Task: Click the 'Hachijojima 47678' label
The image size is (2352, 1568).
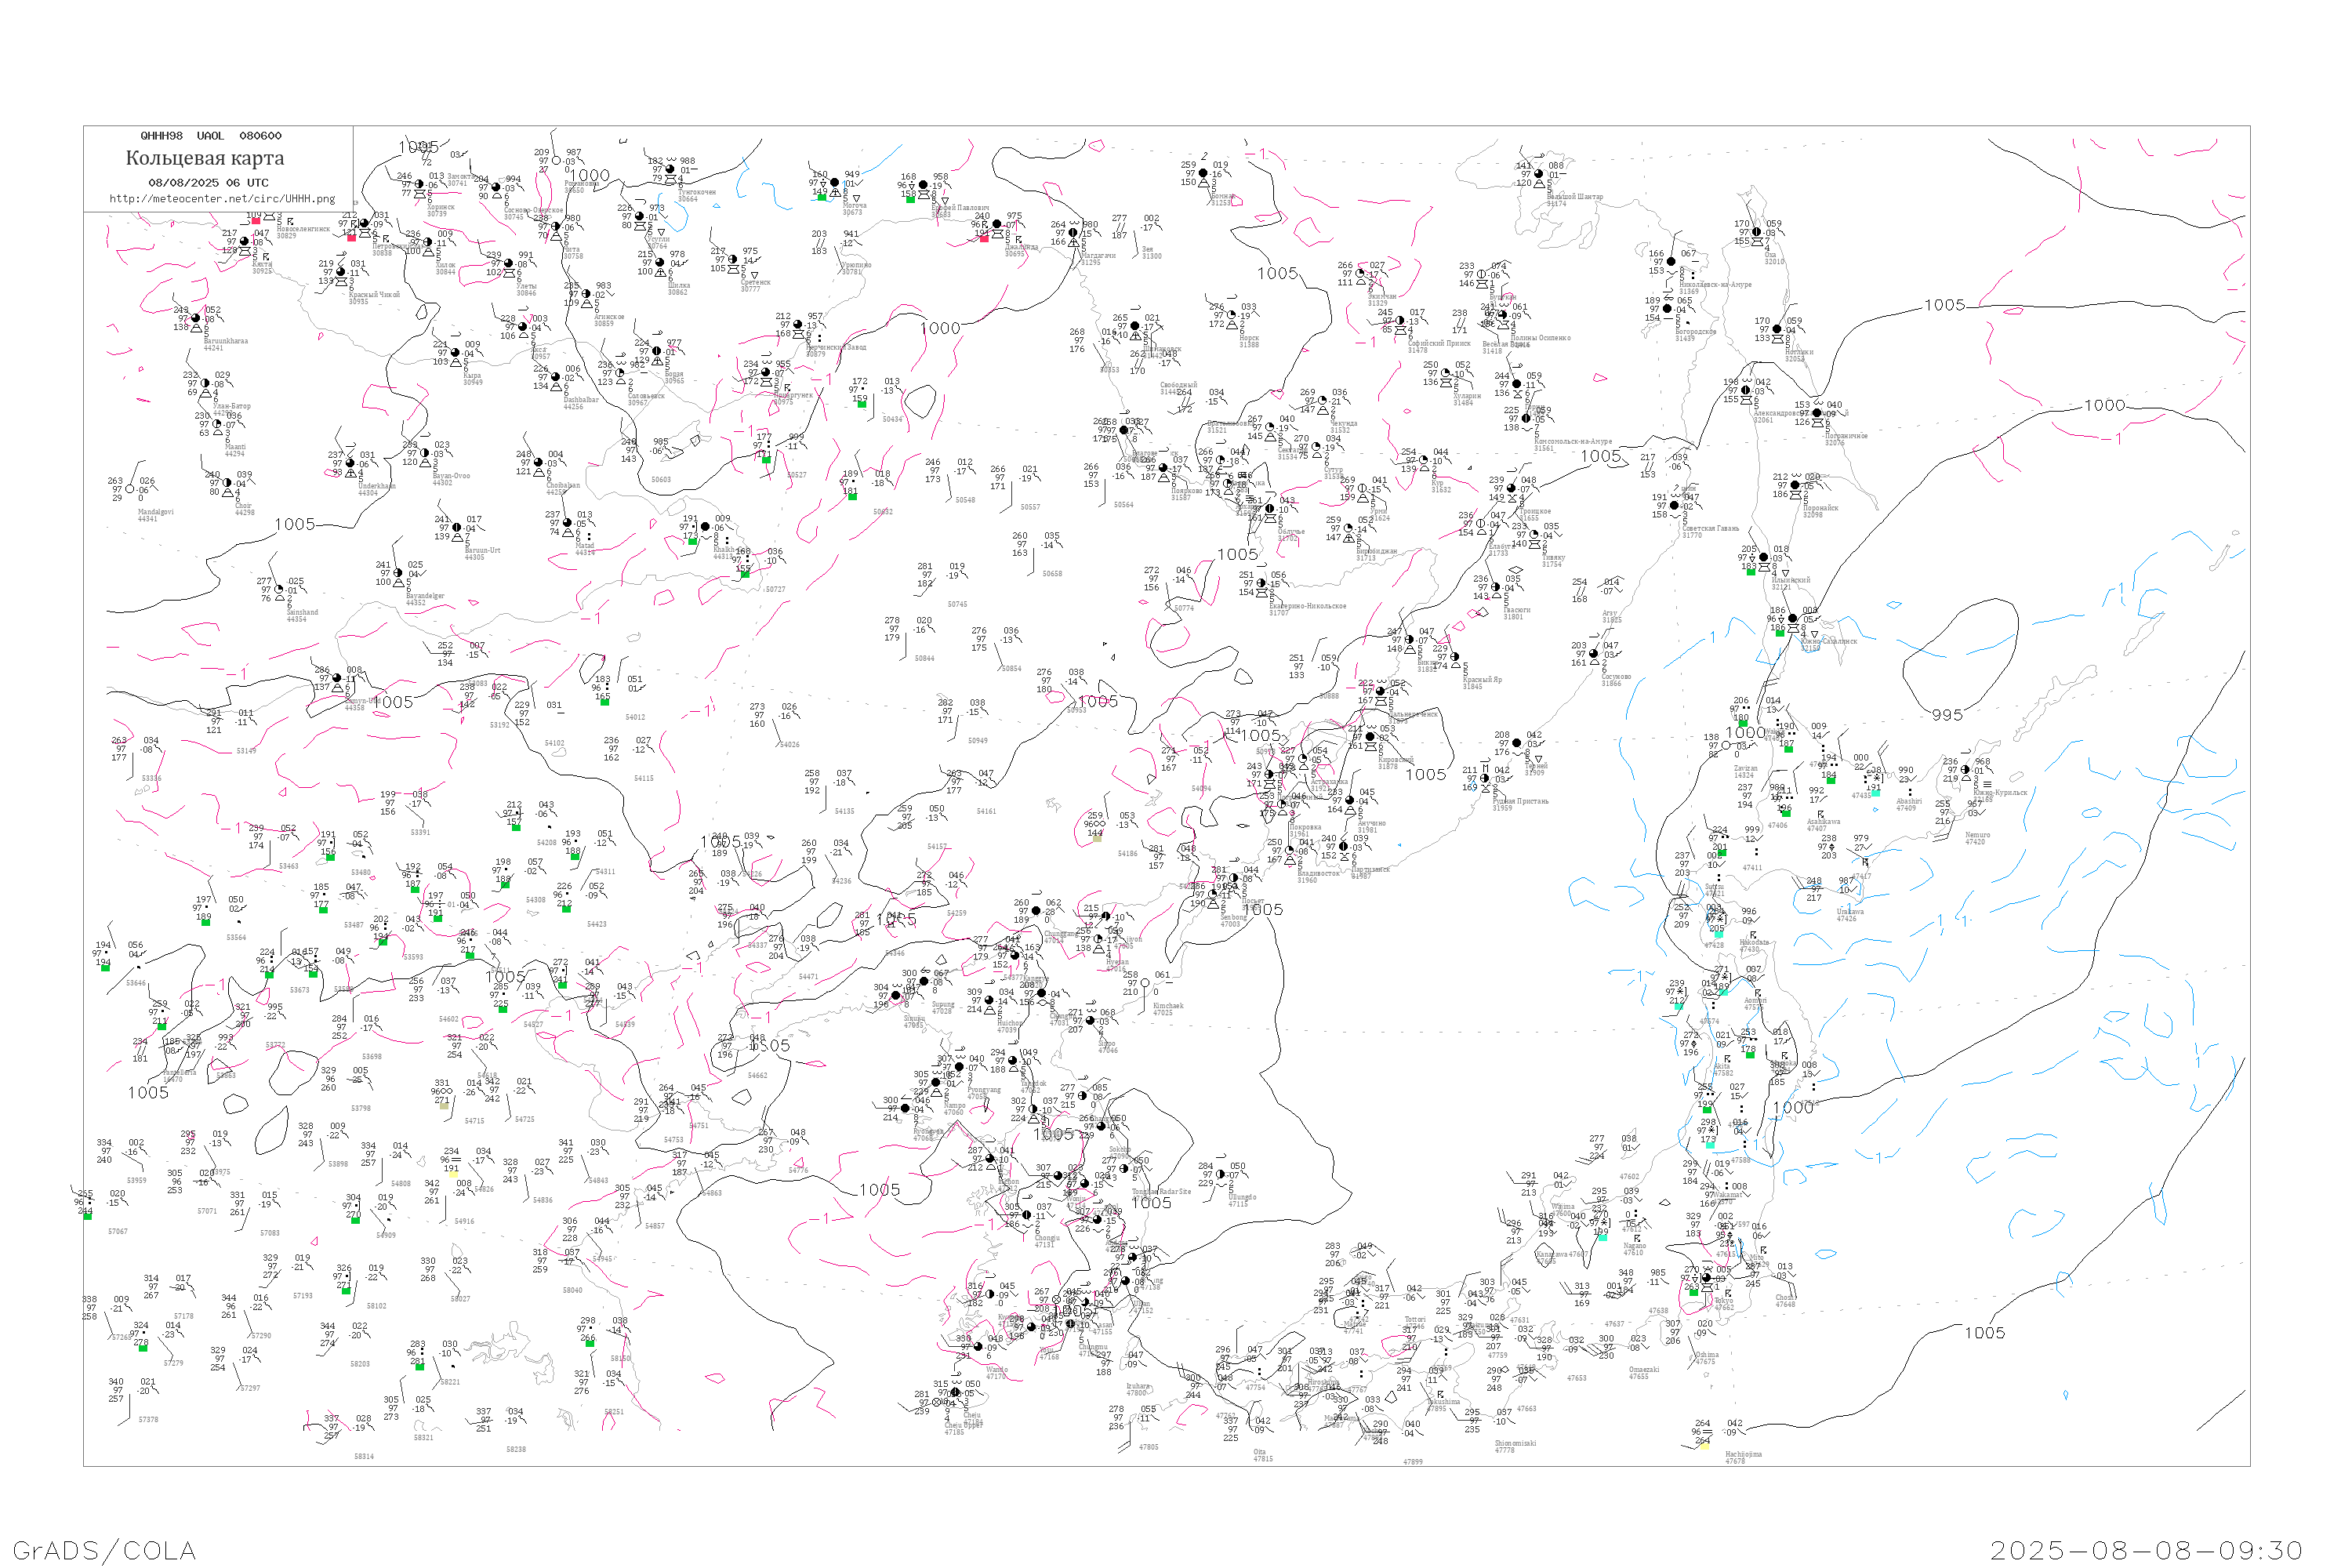Action: coord(1743,1457)
